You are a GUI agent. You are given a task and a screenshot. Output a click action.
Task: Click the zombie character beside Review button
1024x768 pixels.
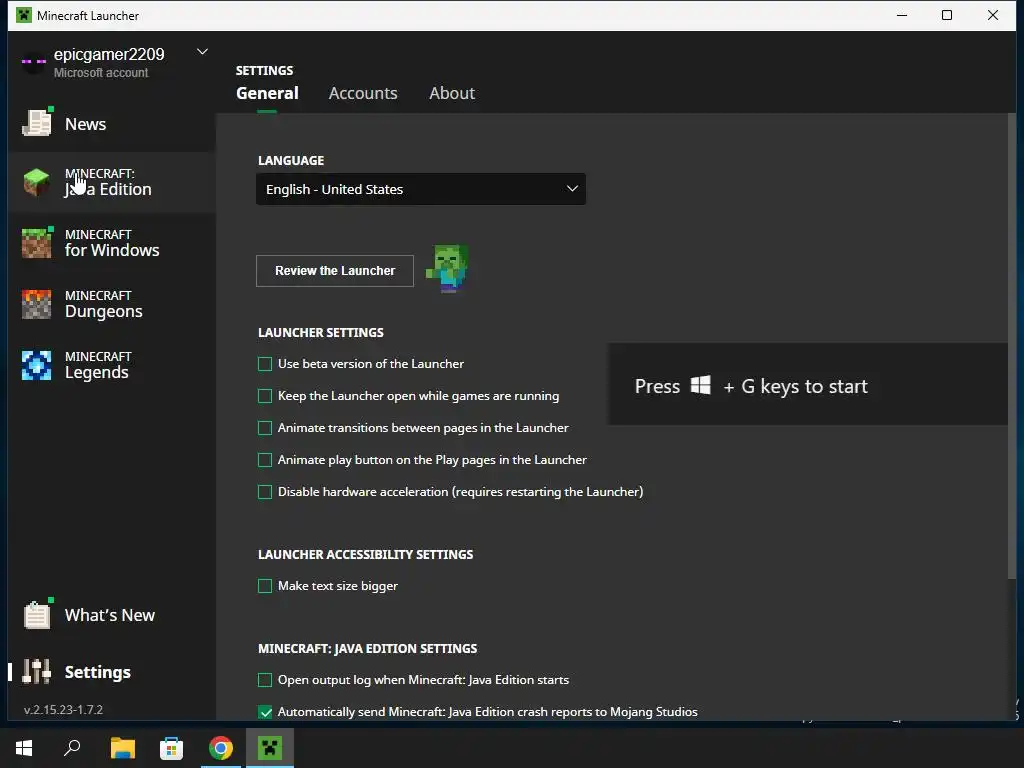click(x=448, y=268)
